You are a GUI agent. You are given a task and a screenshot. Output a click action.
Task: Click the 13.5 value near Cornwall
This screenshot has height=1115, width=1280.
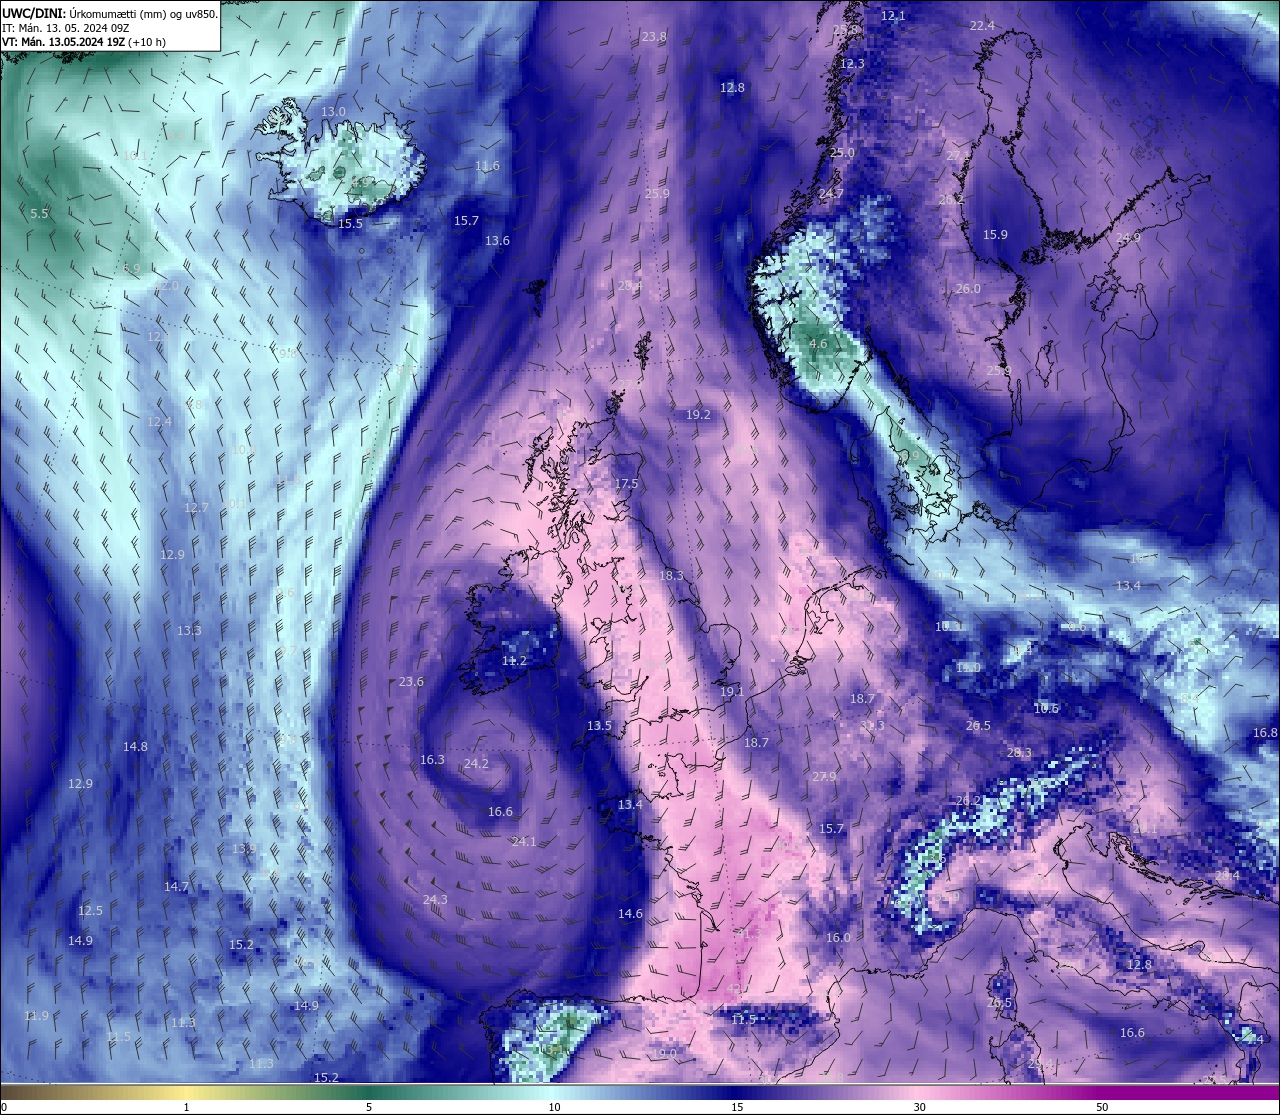click(x=599, y=726)
